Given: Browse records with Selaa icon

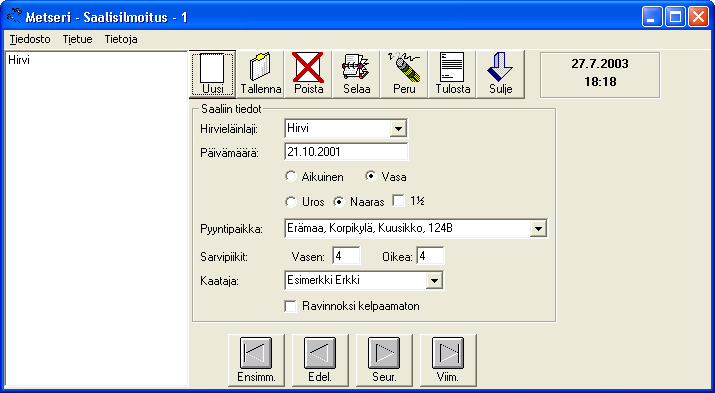Looking at the screenshot, I should pyautogui.click(x=357, y=74).
